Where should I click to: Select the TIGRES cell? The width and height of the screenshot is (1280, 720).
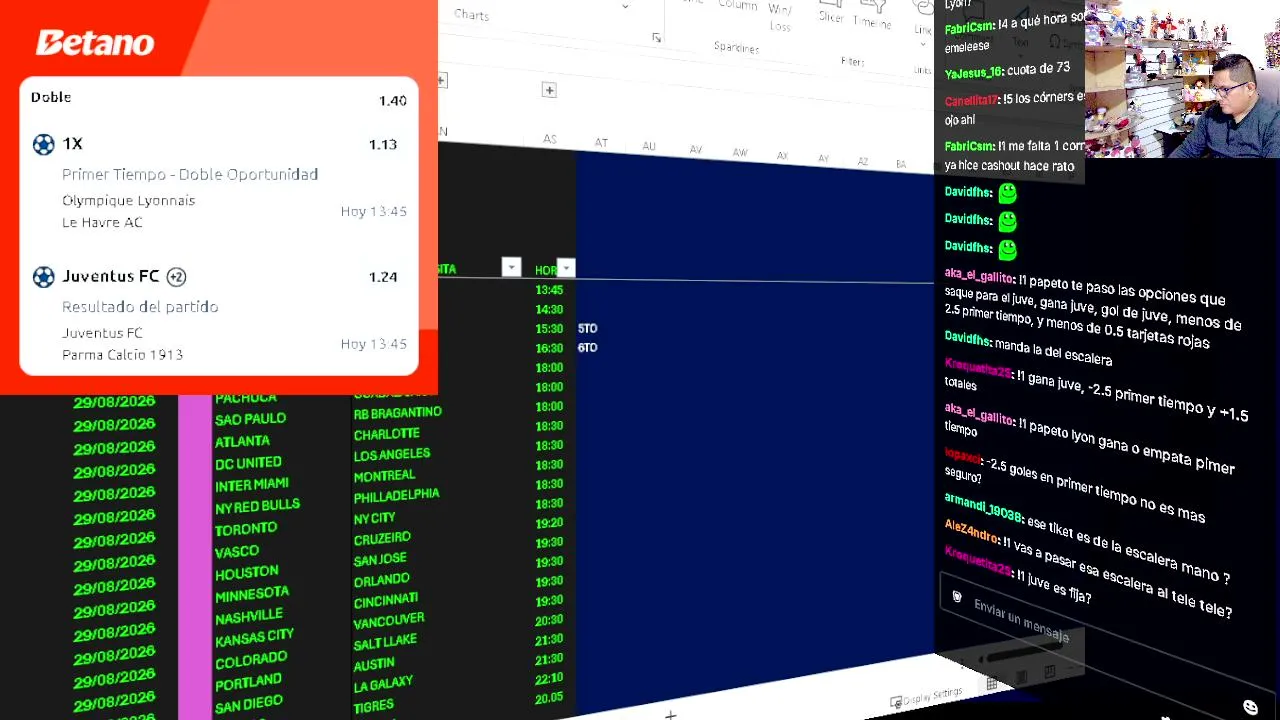pos(373,707)
